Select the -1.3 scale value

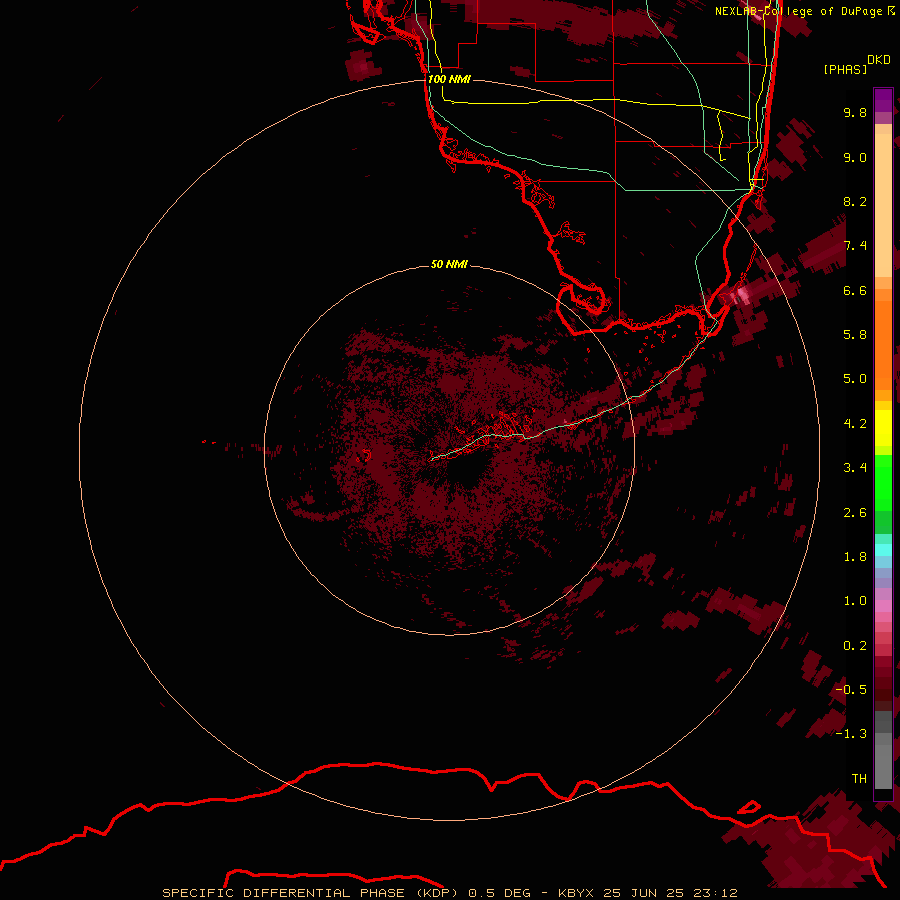[x=851, y=734]
